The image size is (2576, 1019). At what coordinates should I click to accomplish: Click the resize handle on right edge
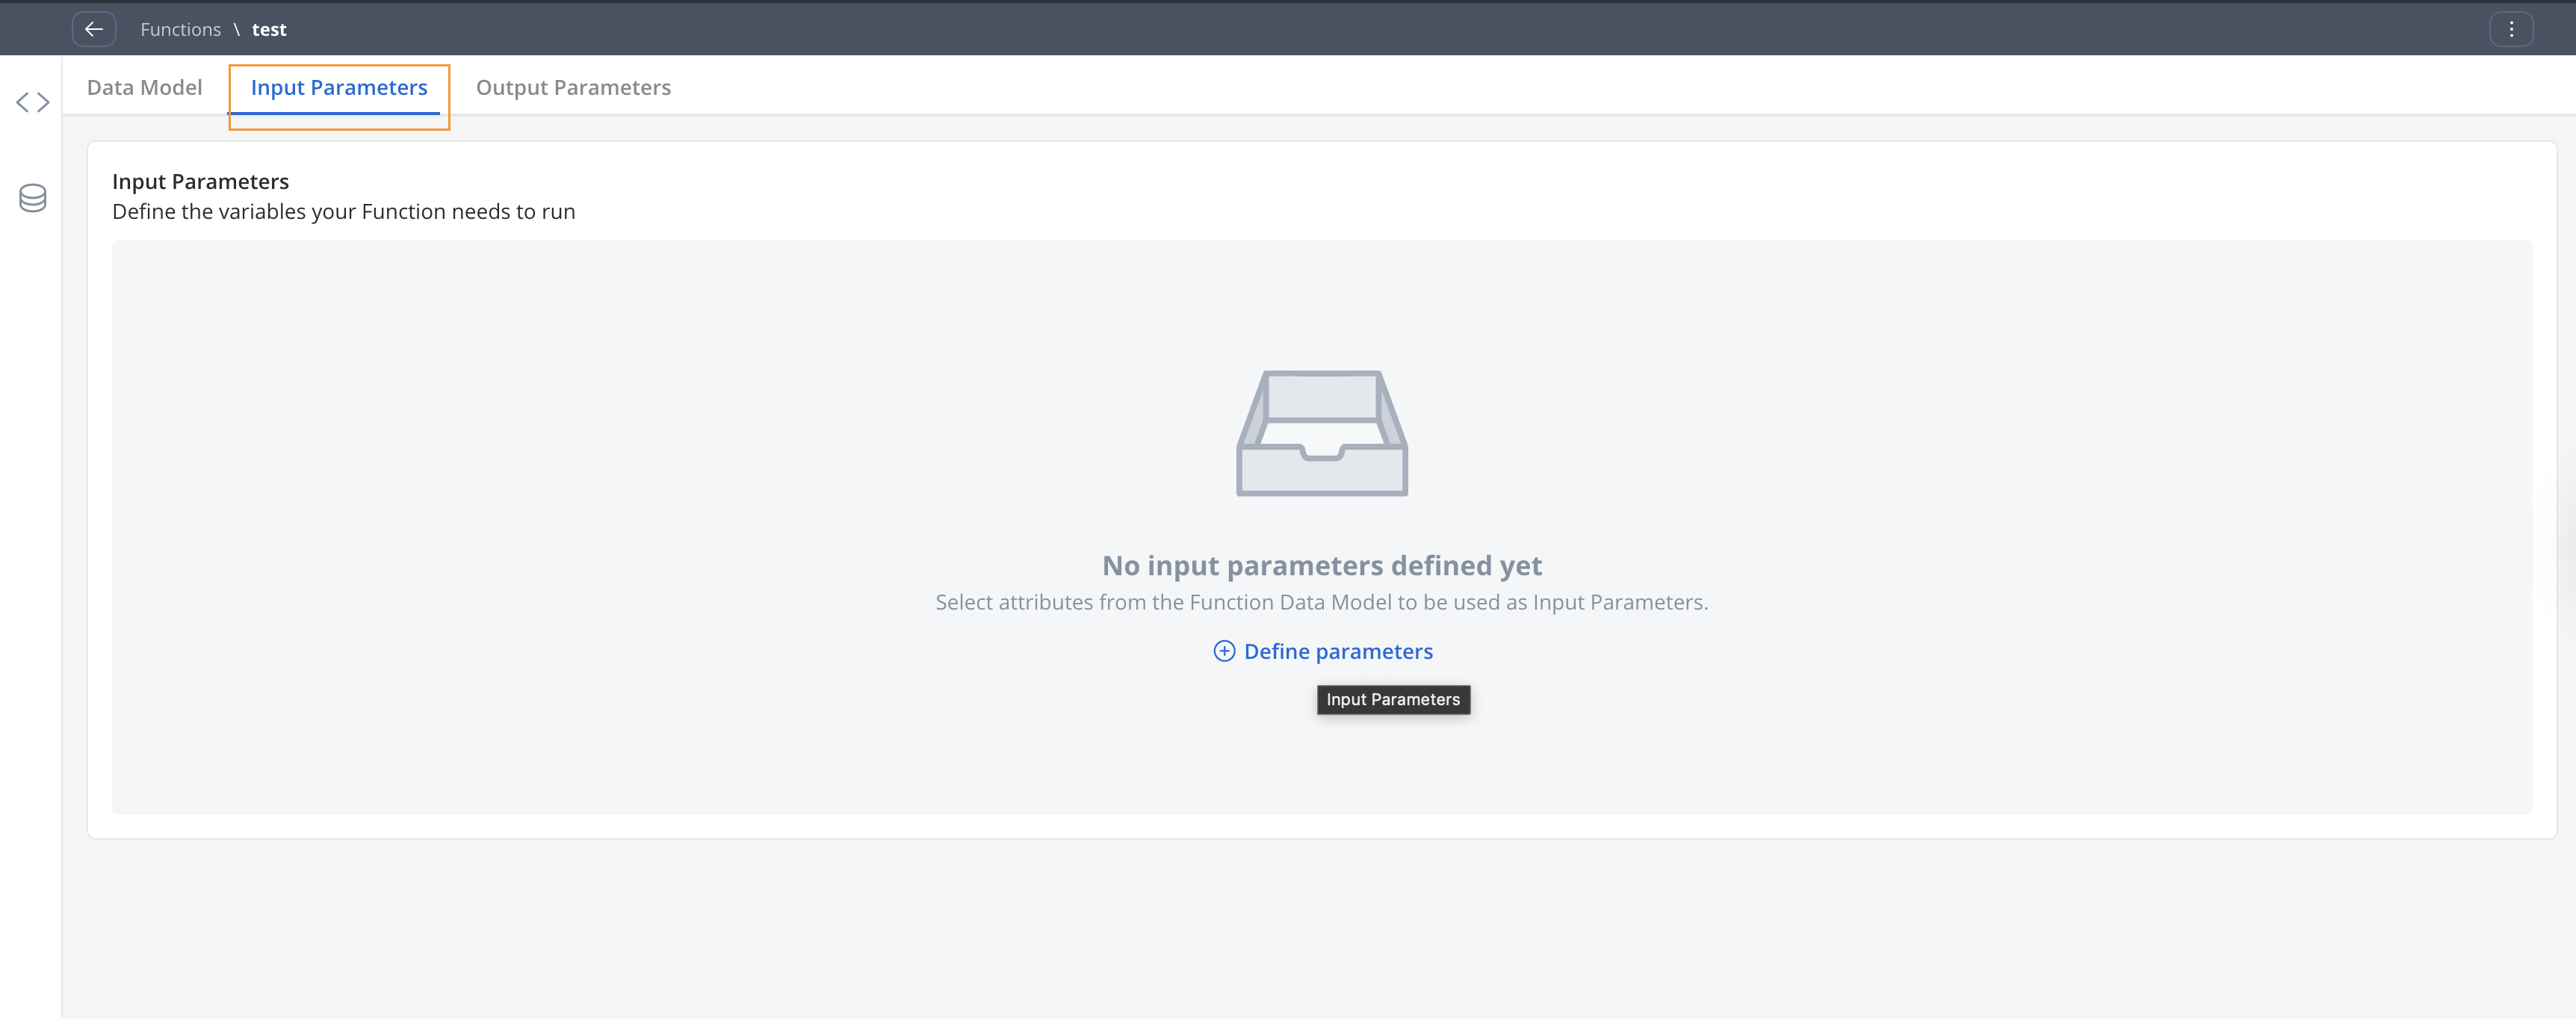tap(2571, 540)
